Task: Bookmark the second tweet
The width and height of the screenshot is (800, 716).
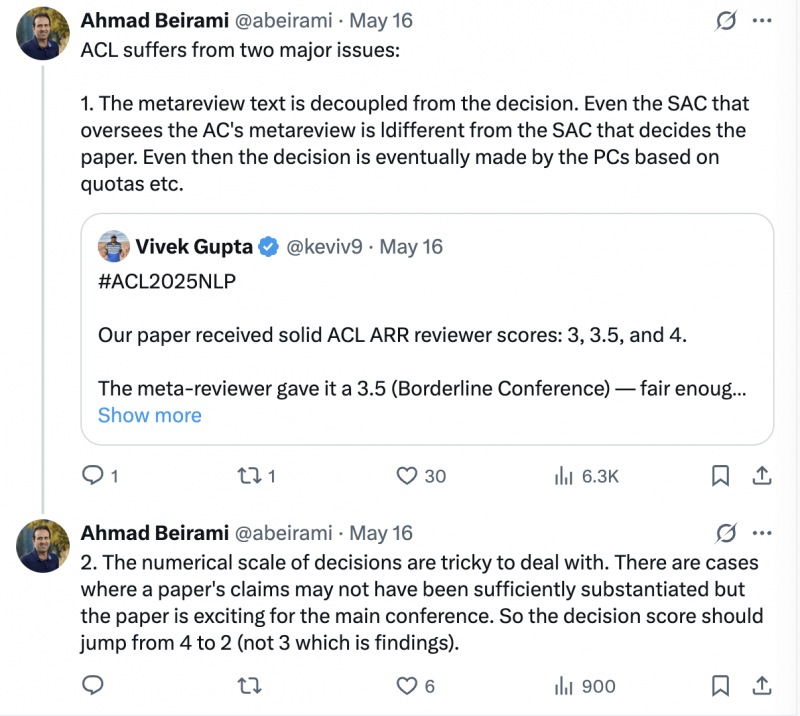Action: point(720,685)
